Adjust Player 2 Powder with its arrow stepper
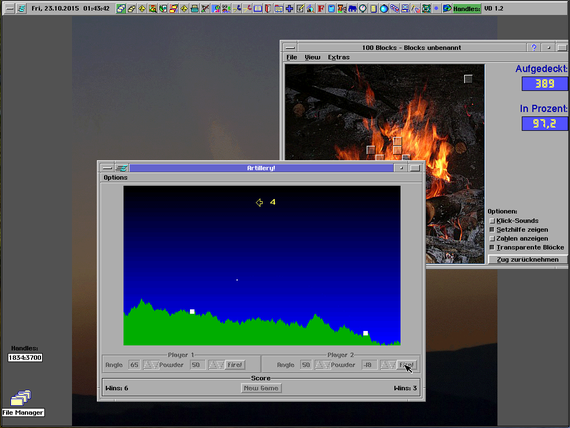Image resolution: width=570 pixels, height=428 pixels. 388,365
